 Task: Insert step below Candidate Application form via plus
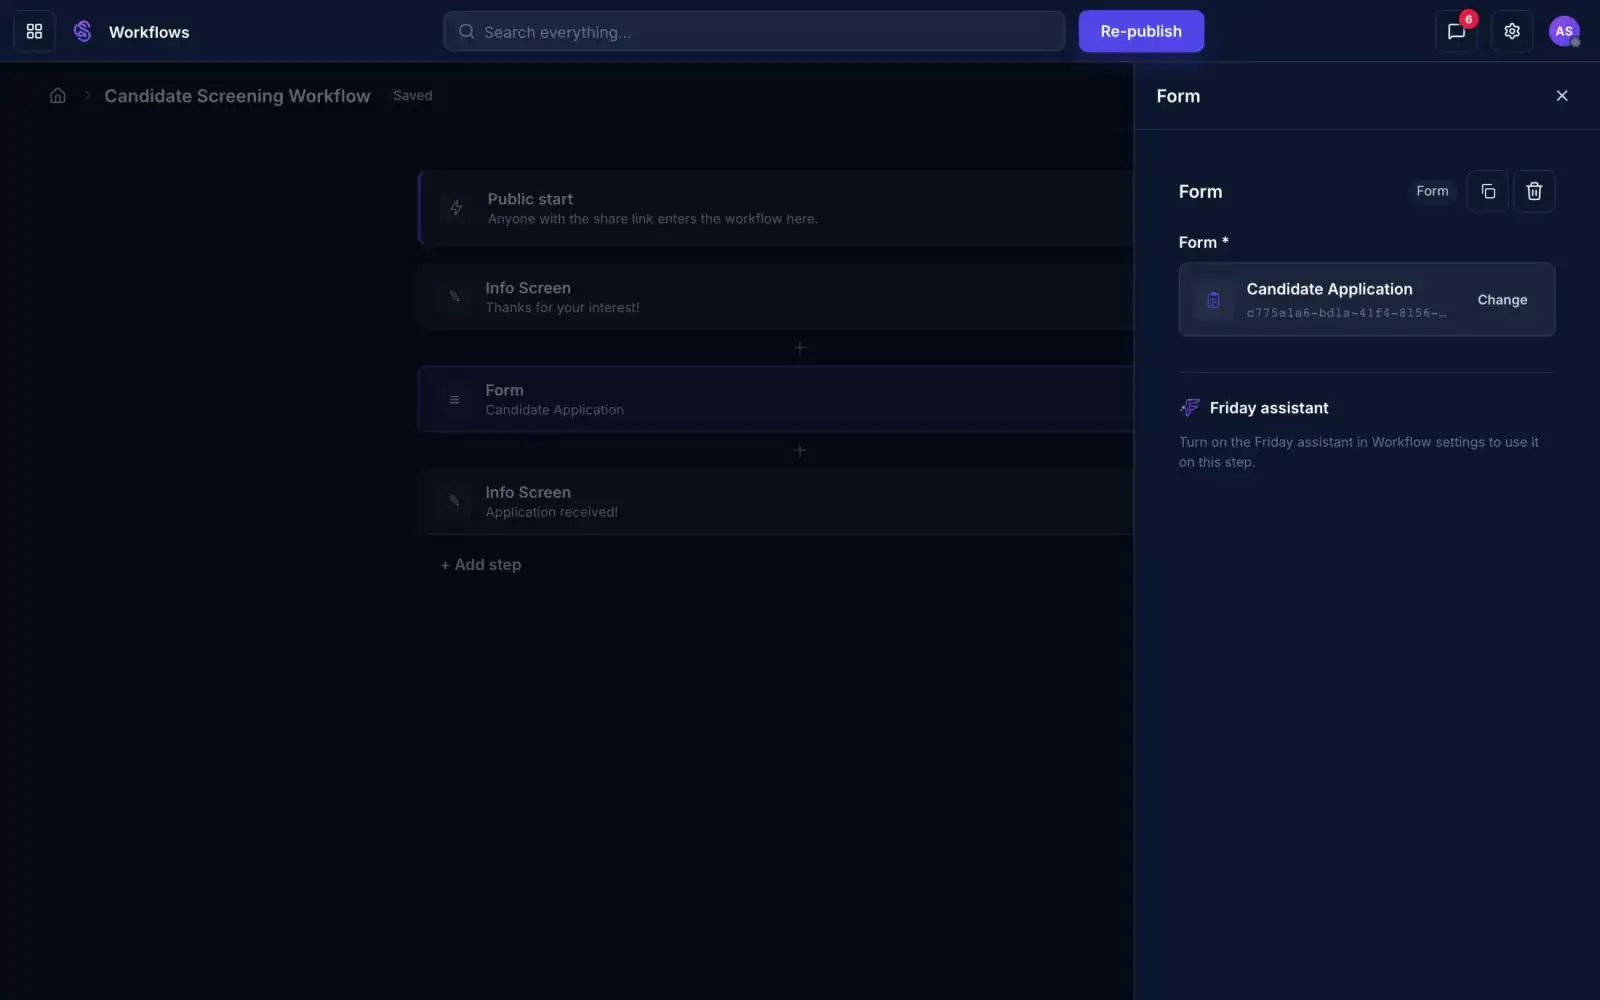click(800, 450)
